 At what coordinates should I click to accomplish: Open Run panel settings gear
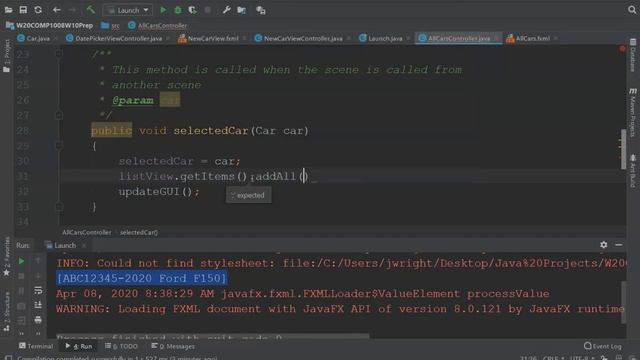[x=604, y=245]
